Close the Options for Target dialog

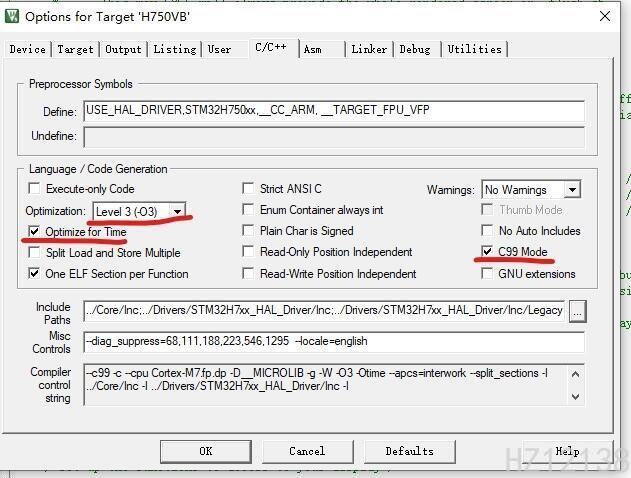[x=605, y=16]
